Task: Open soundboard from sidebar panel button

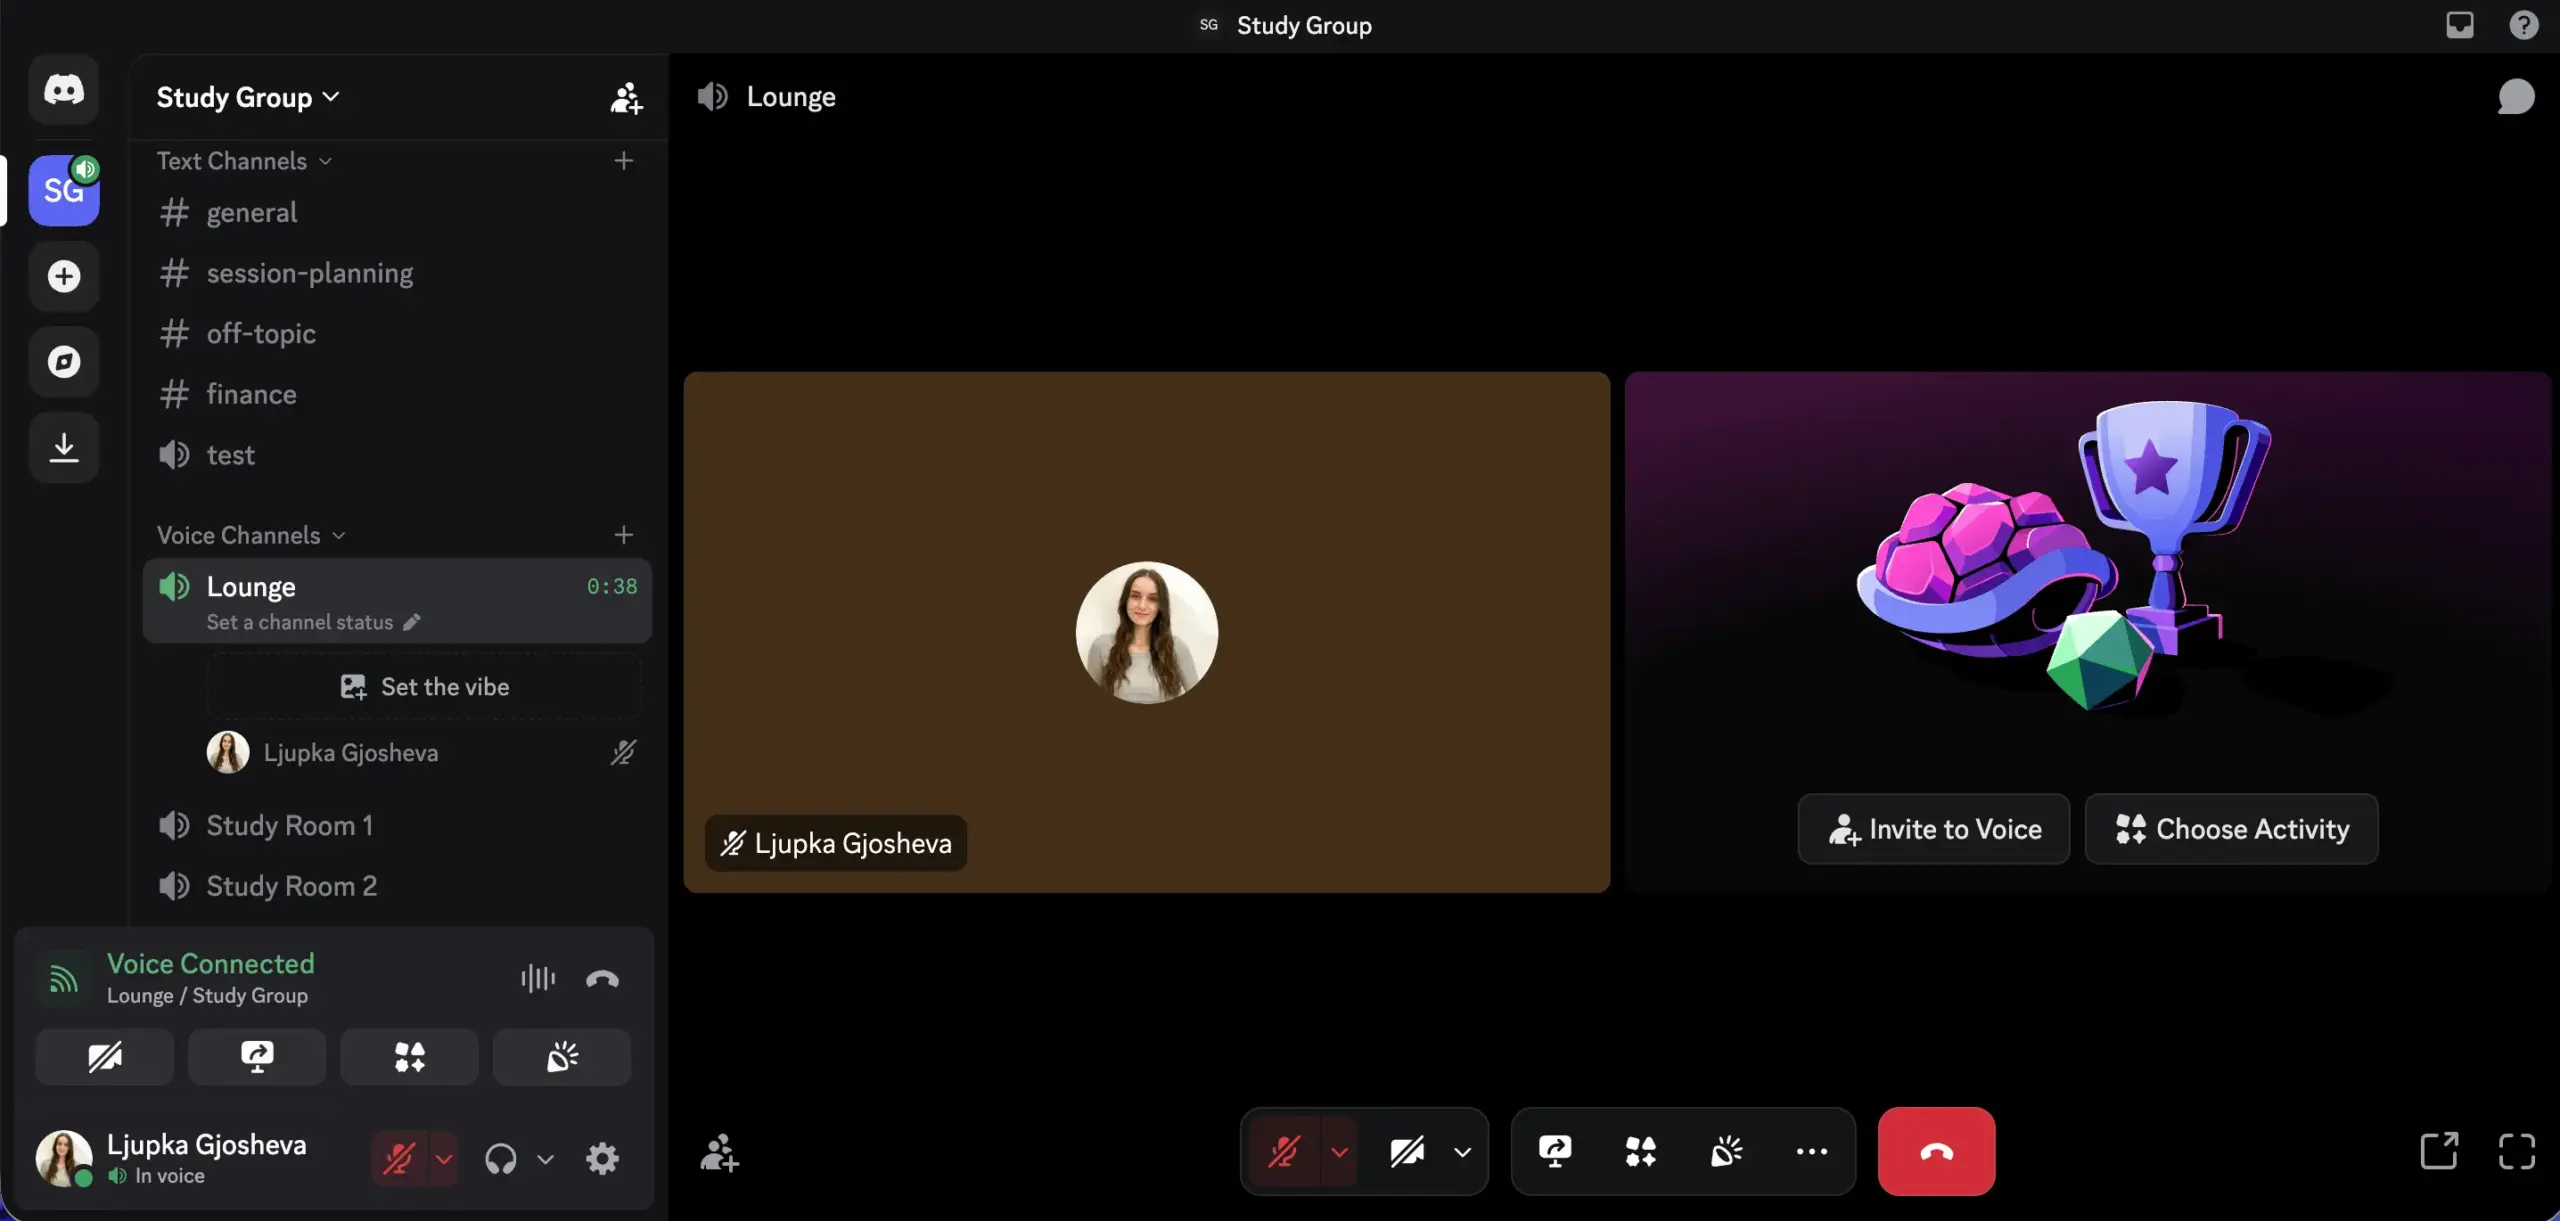Action: [562, 1057]
